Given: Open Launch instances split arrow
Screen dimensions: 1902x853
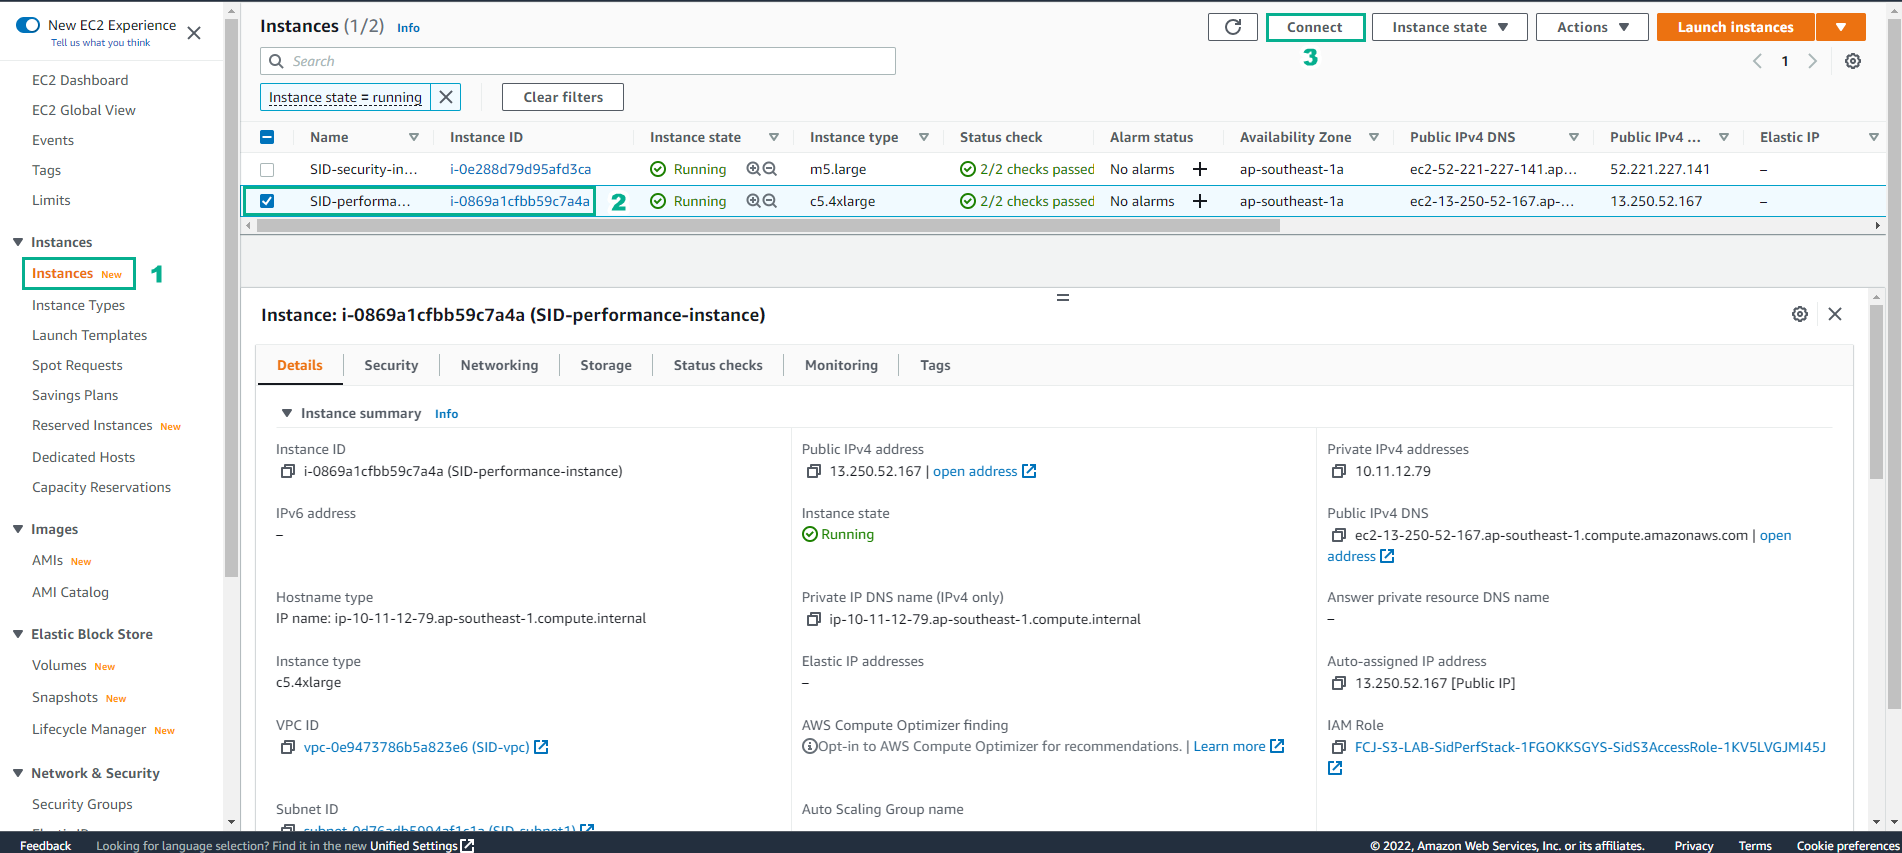Looking at the screenshot, I should tap(1840, 27).
